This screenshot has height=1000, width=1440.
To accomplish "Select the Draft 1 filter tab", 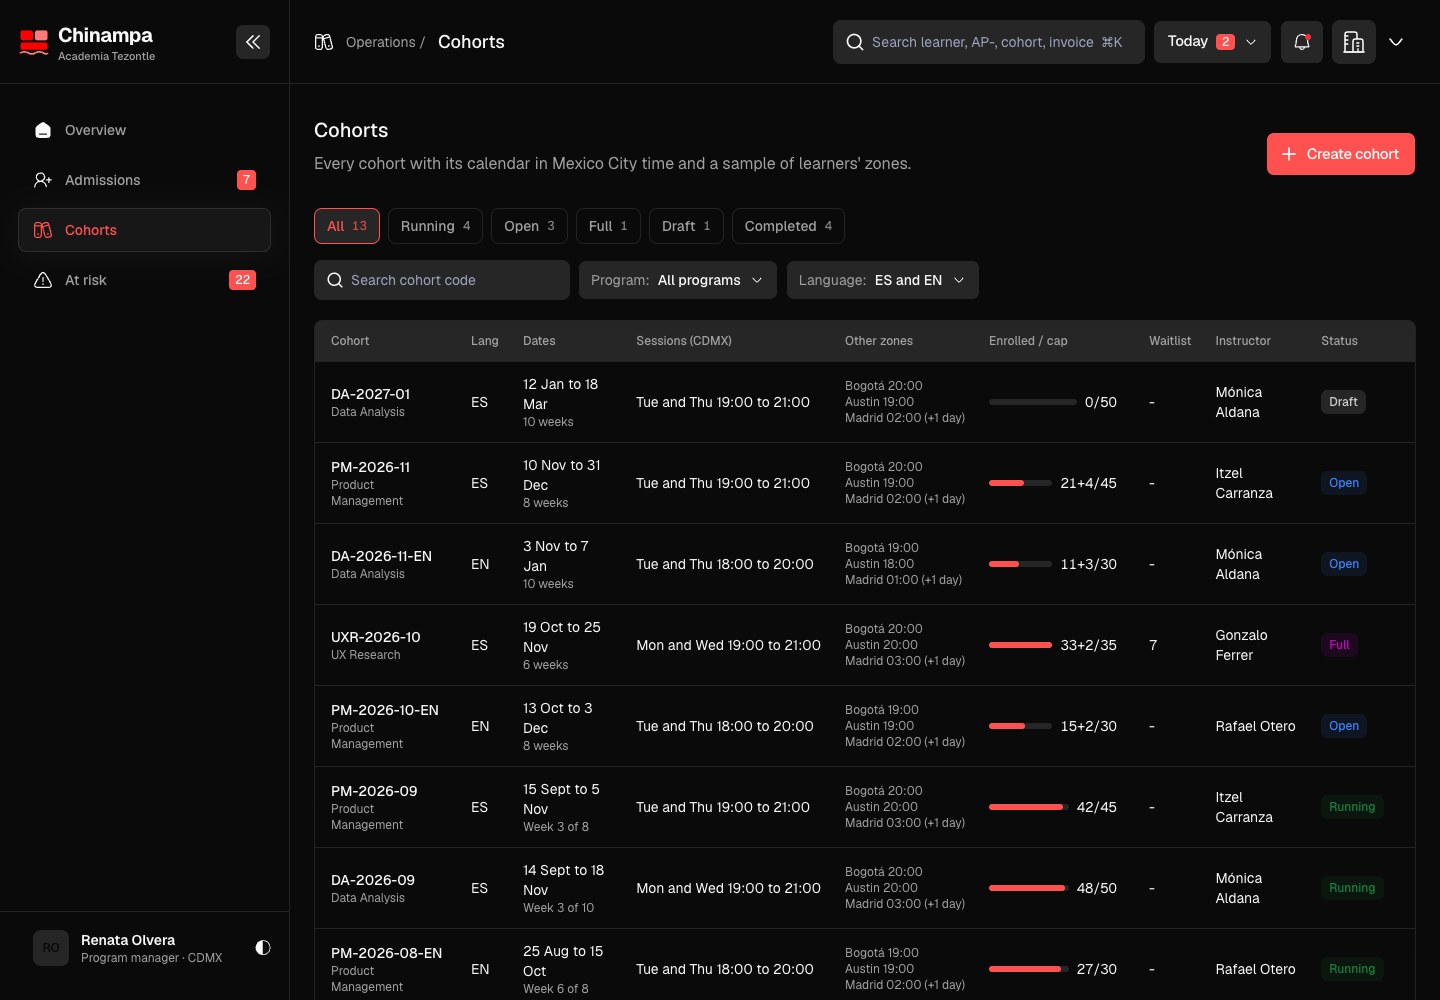I will coord(686,226).
